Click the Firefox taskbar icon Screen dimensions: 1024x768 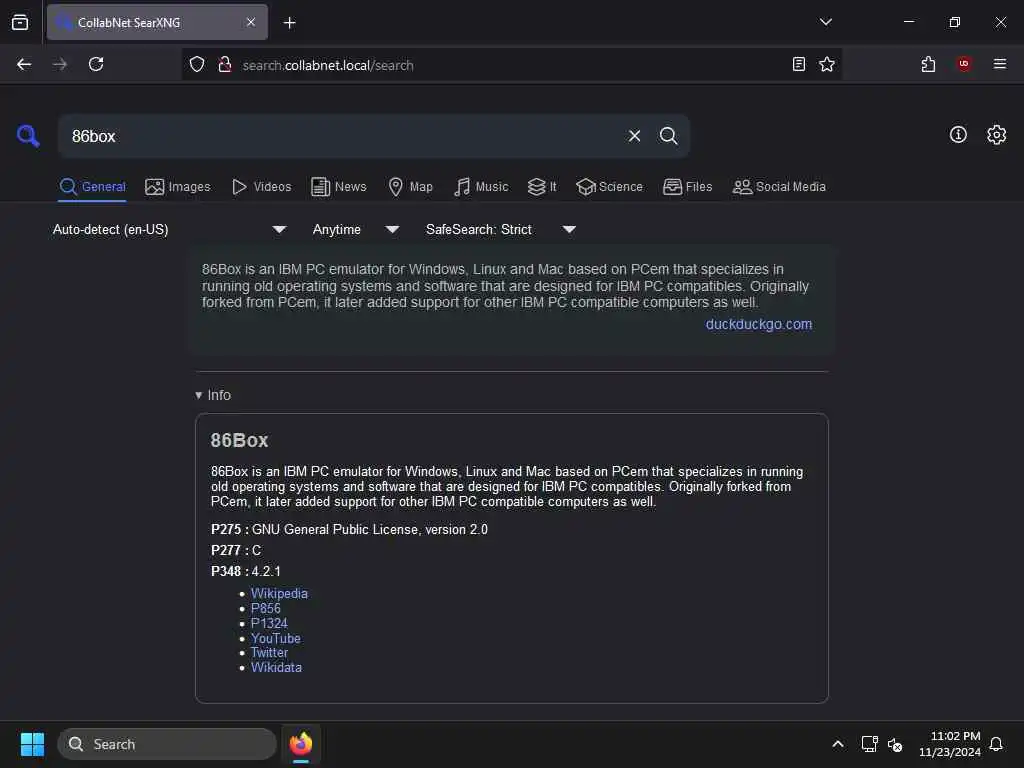[x=301, y=744]
